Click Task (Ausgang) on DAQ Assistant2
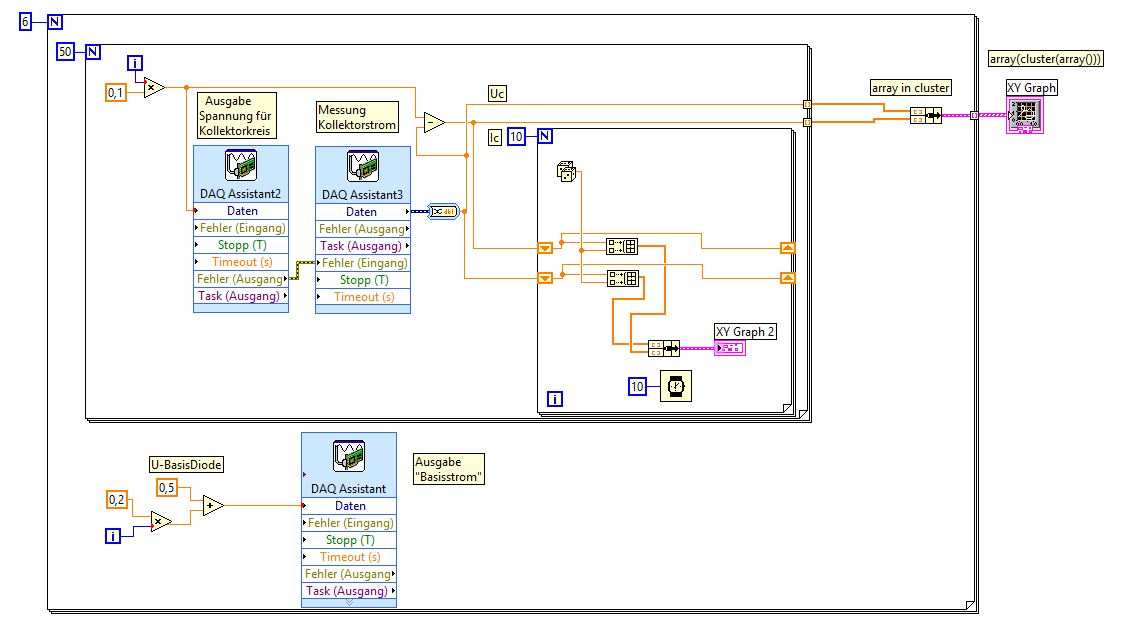The image size is (1121, 626). [x=241, y=296]
